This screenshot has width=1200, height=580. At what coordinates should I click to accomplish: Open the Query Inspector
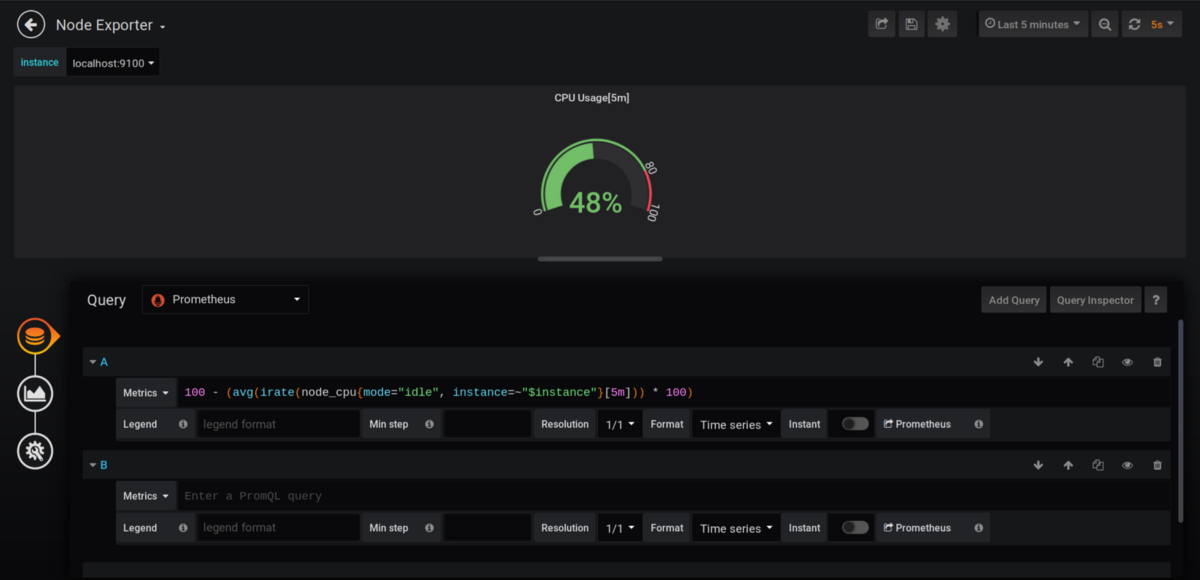(x=1095, y=300)
